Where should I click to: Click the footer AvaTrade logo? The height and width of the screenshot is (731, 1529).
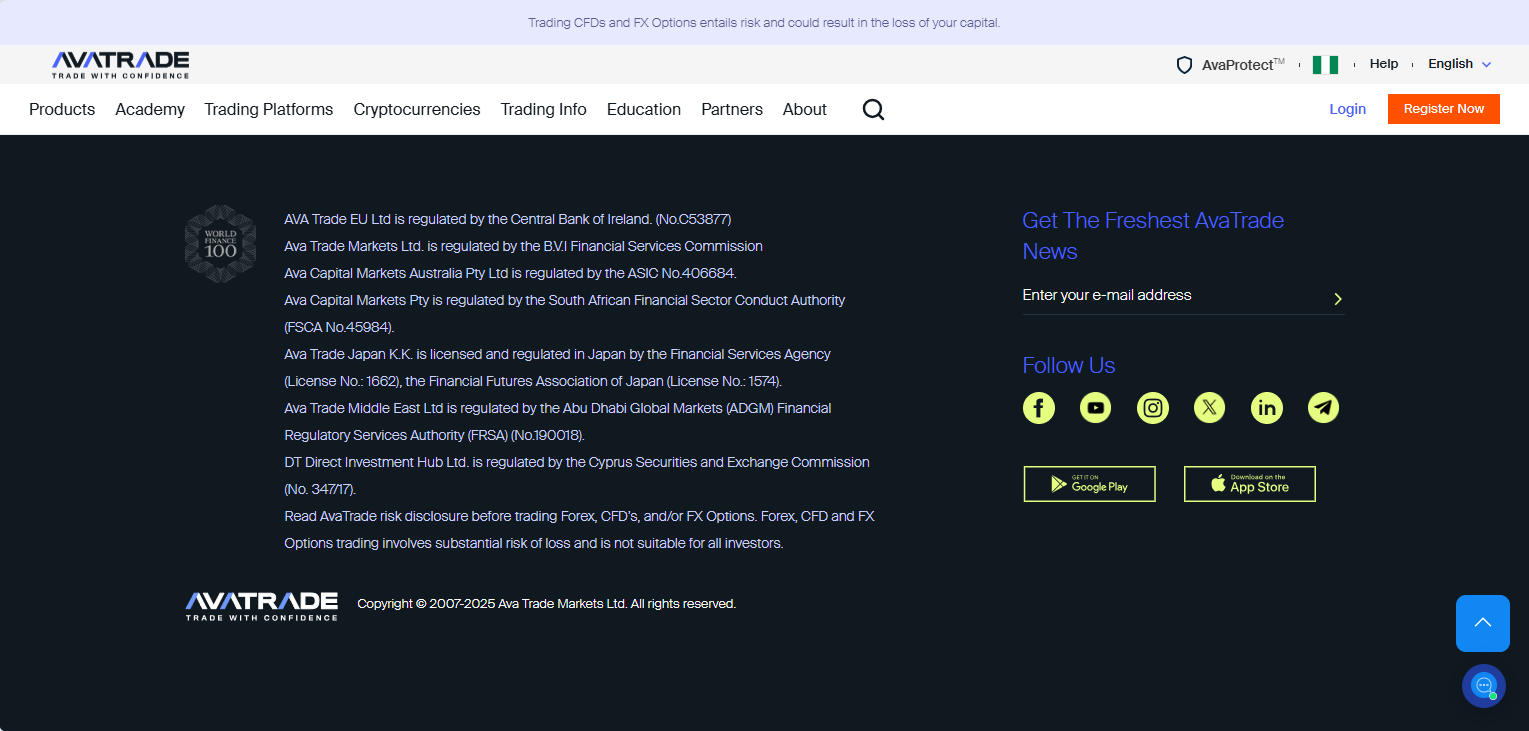pos(261,606)
